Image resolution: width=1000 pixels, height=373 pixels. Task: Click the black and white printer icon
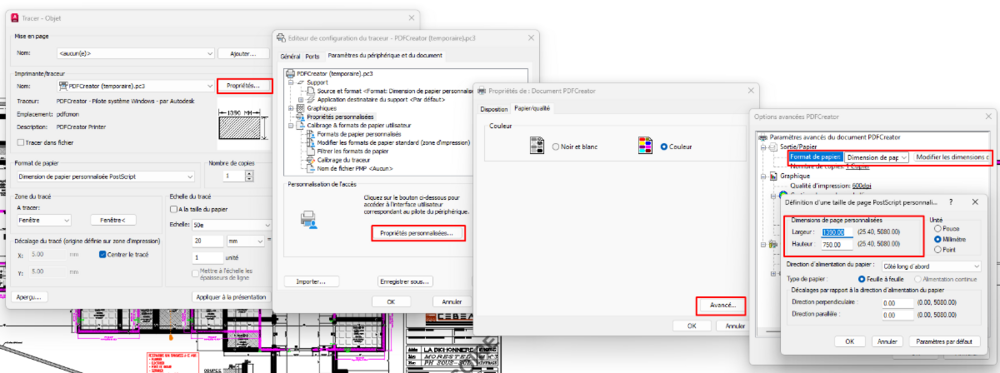coord(537,146)
